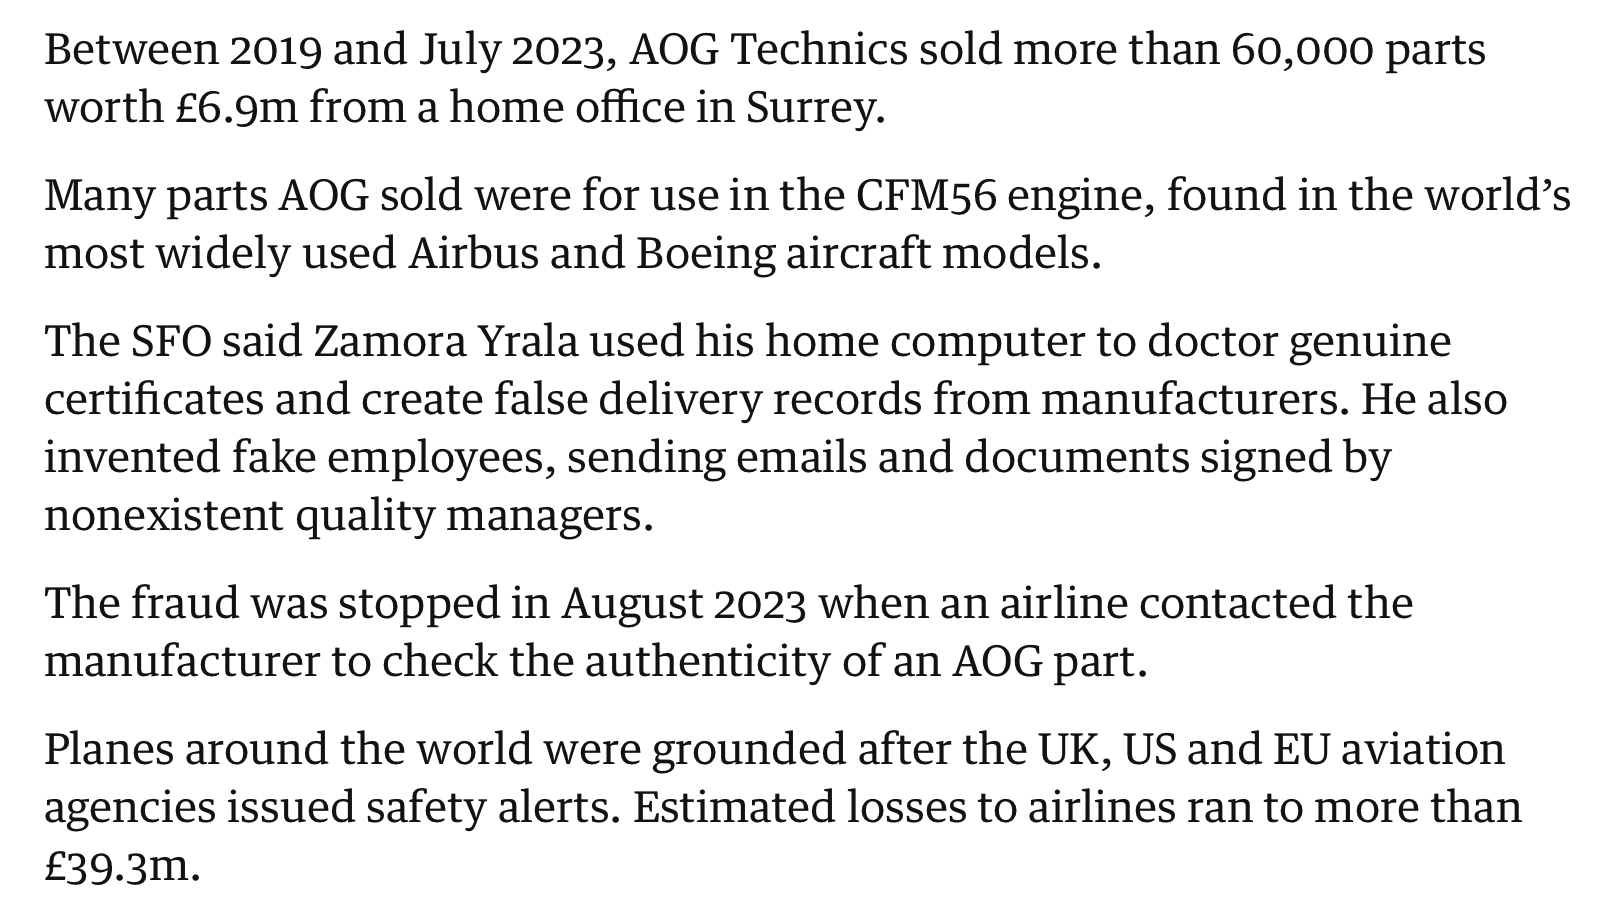The height and width of the screenshot is (912, 1624).
Task: Click the word "Boeing"
Action: tap(705, 253)
